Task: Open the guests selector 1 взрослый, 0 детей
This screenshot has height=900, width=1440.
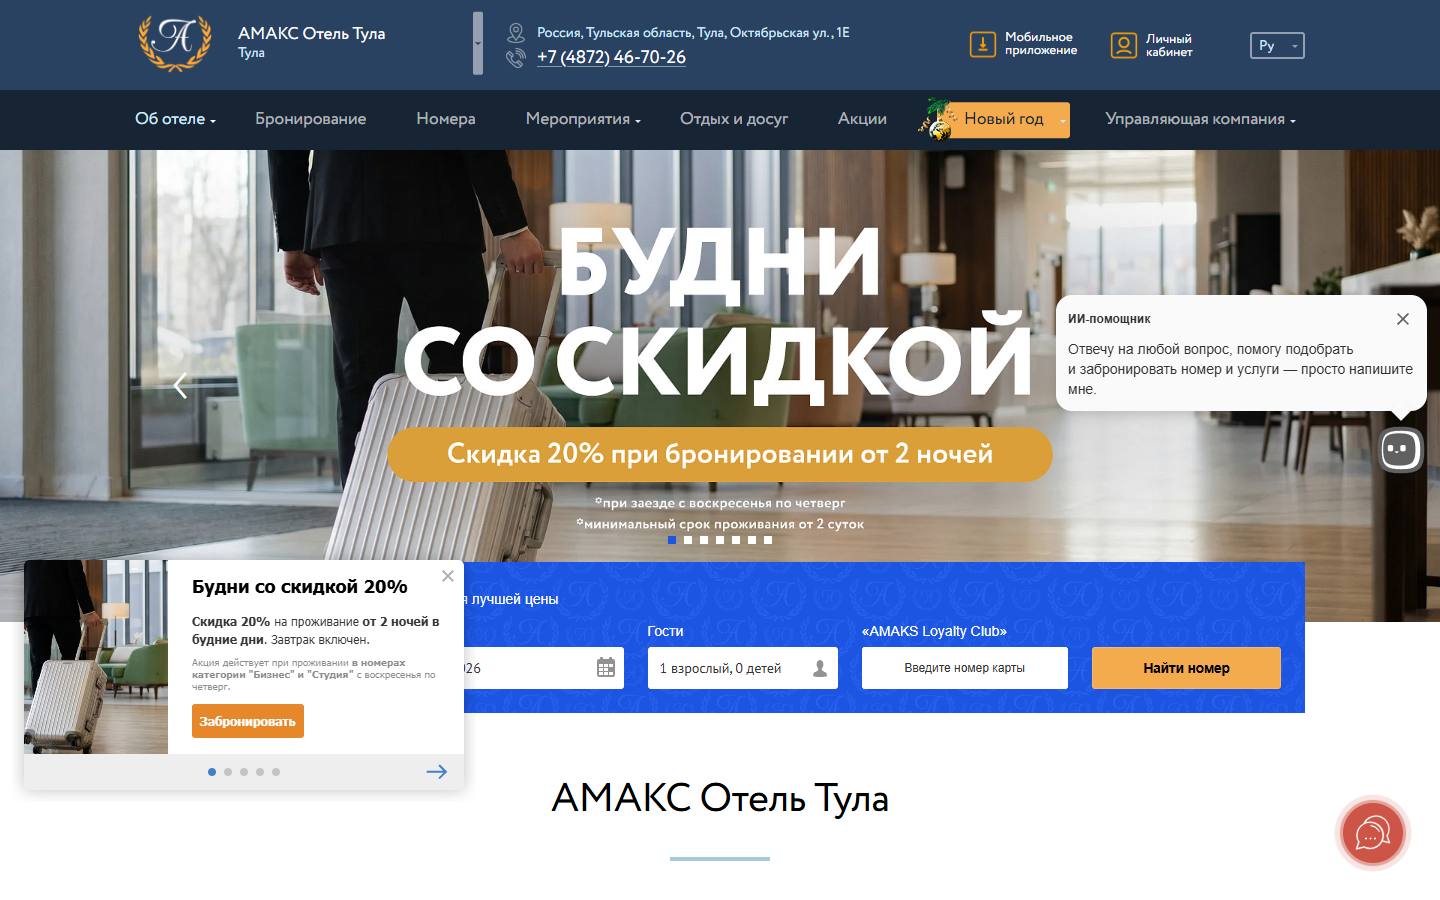Action: coord(743,668)
